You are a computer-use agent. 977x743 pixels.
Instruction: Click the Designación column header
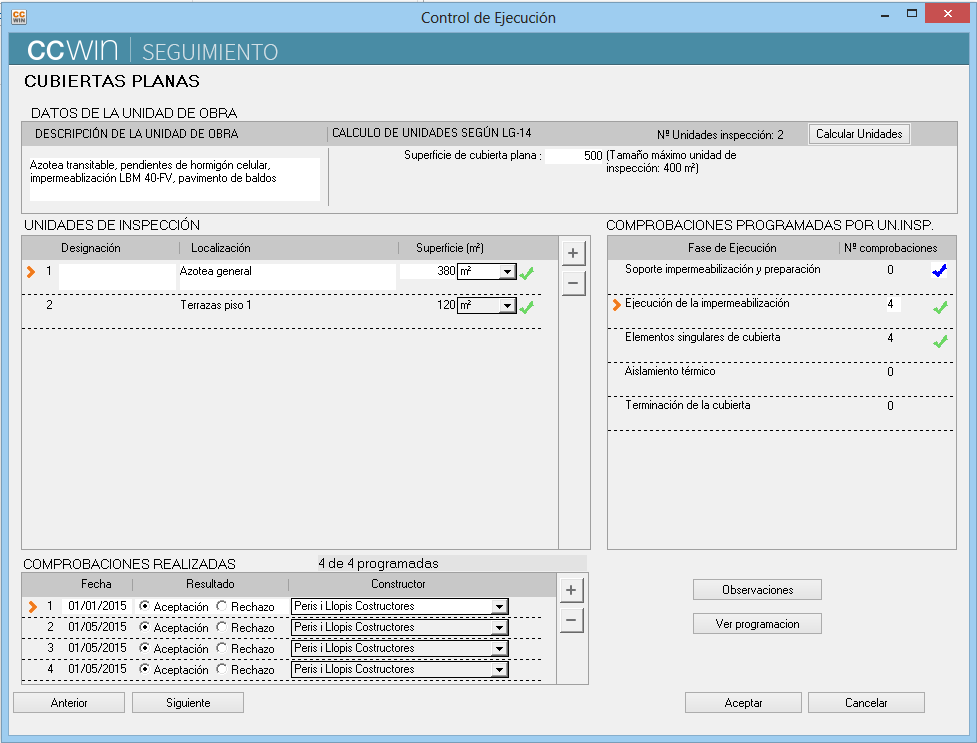pos(91,248)
